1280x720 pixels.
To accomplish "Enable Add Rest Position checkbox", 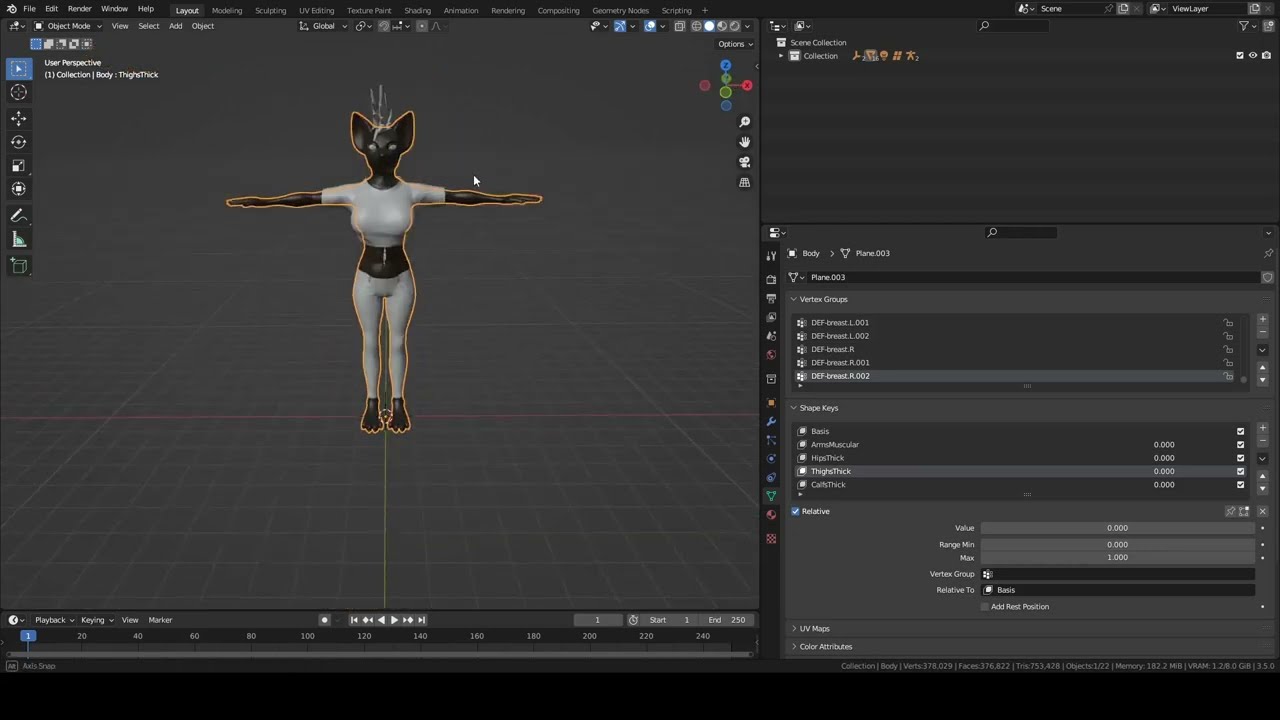I will pyautogui.click(x=985, y=607).
